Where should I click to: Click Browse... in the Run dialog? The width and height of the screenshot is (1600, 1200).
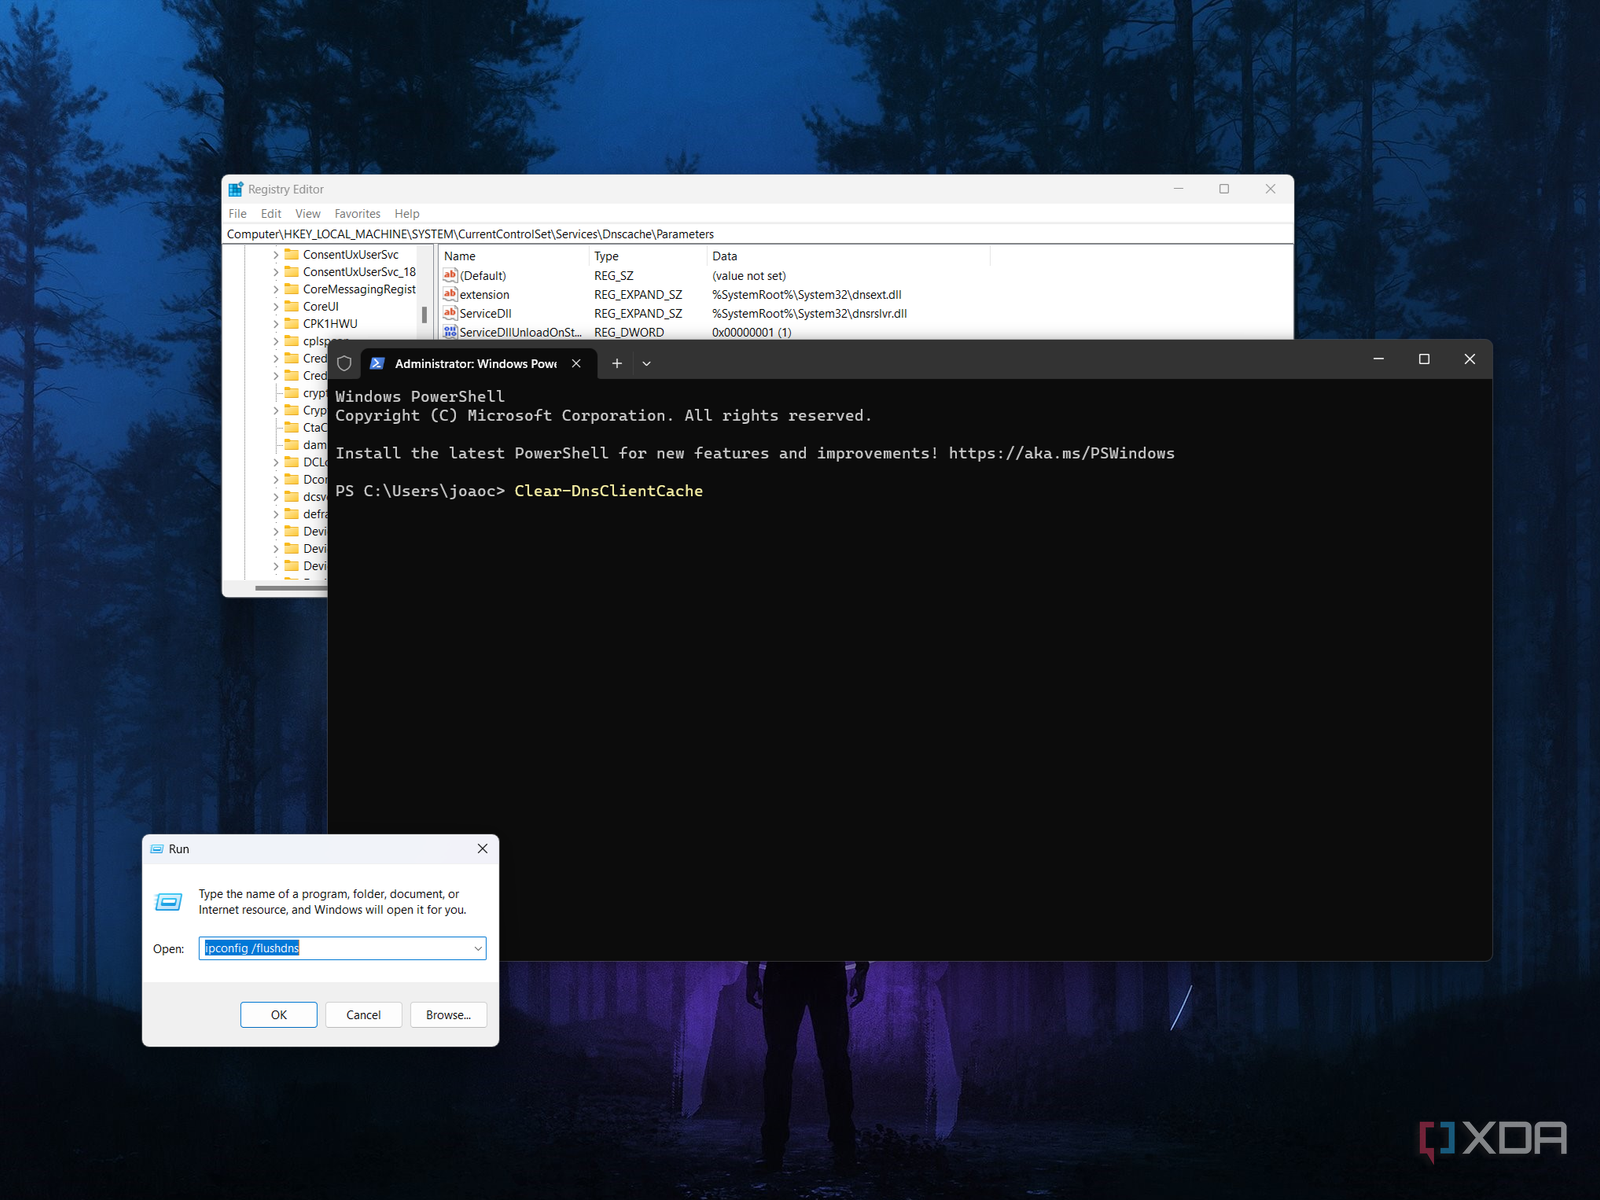448,1015
